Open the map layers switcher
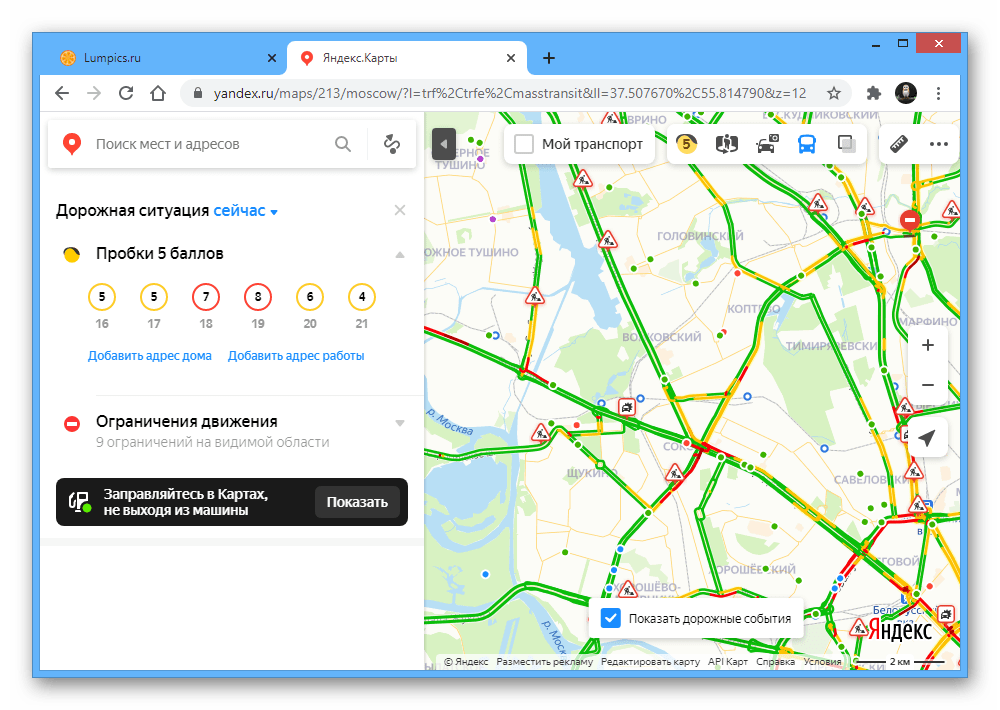Screen dimensions: 1000x710 pyautogui.click(x=846, y=144)
